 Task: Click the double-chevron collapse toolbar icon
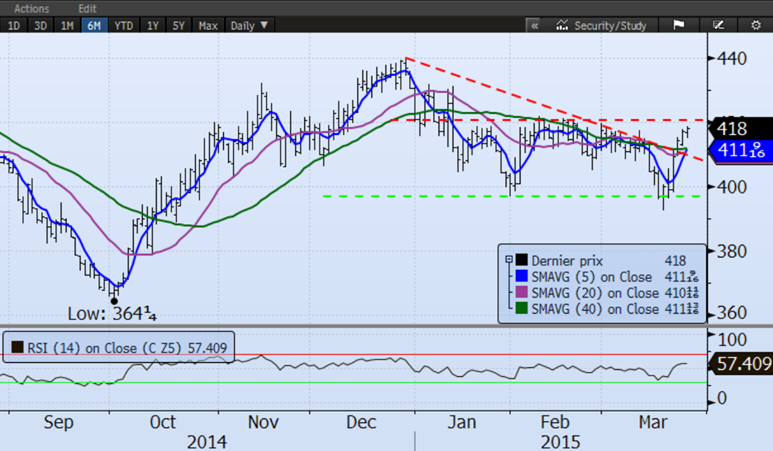(535, 25)
